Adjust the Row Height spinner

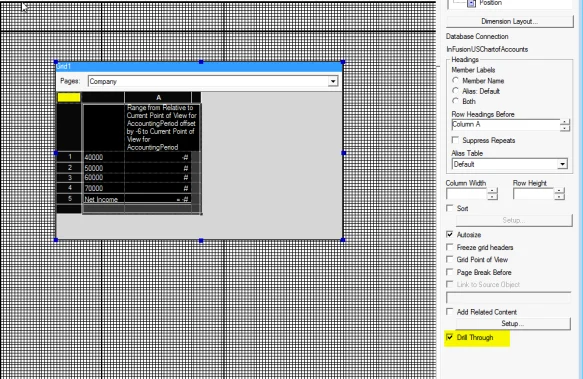click(x=559, y=193)
